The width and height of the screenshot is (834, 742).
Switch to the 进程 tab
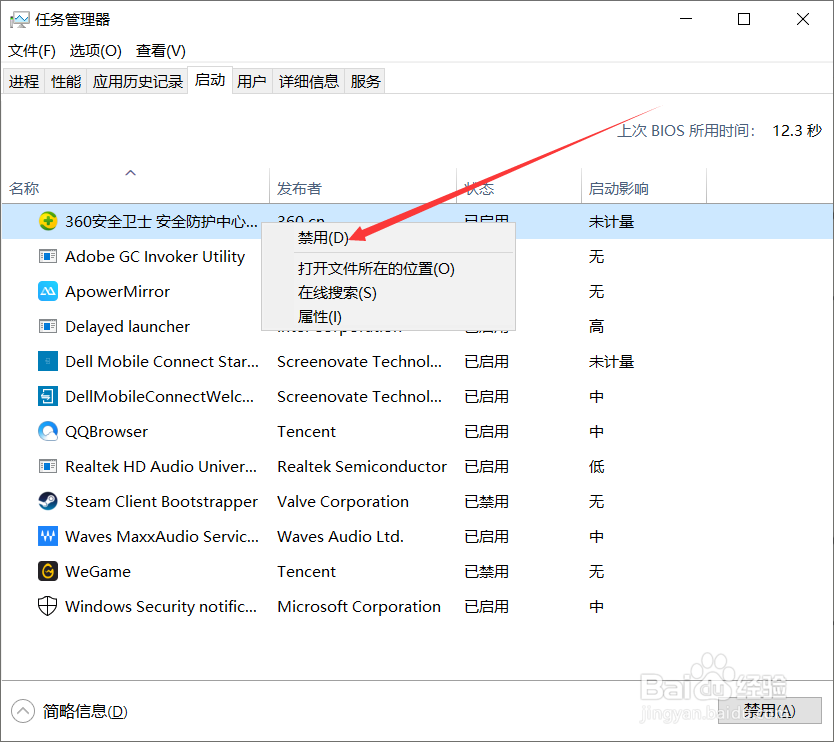[x=24, y=81]
